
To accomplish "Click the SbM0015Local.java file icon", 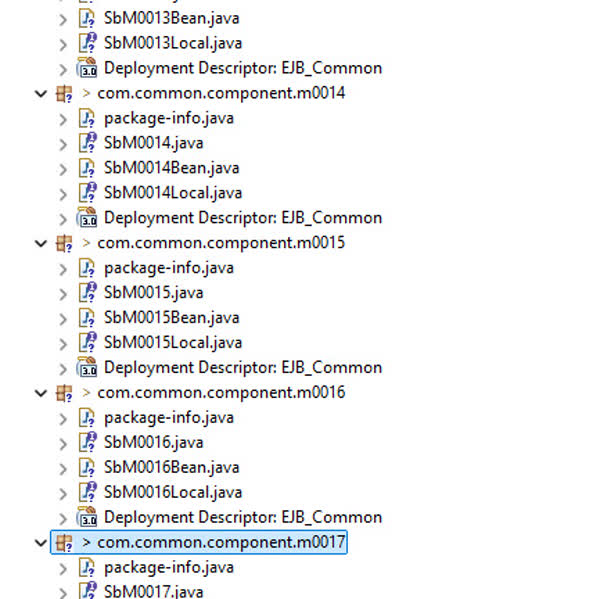I will pos(87,343).
